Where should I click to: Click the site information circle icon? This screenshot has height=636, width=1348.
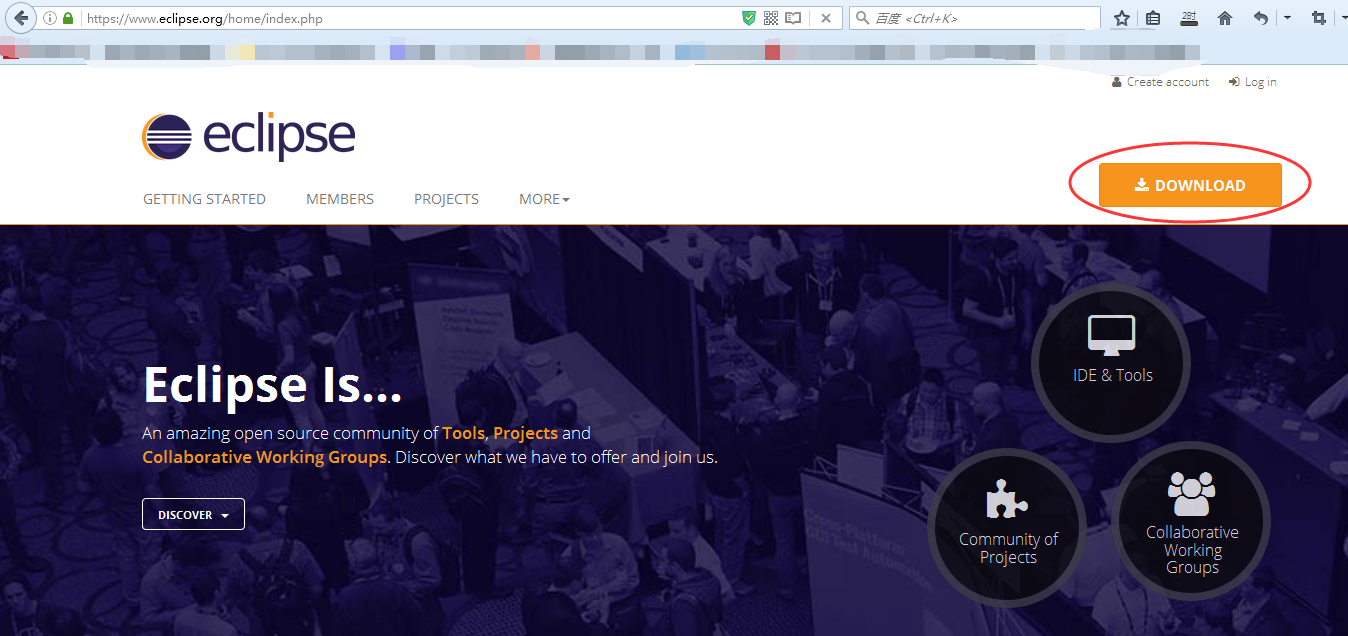(x=50, y=18)
